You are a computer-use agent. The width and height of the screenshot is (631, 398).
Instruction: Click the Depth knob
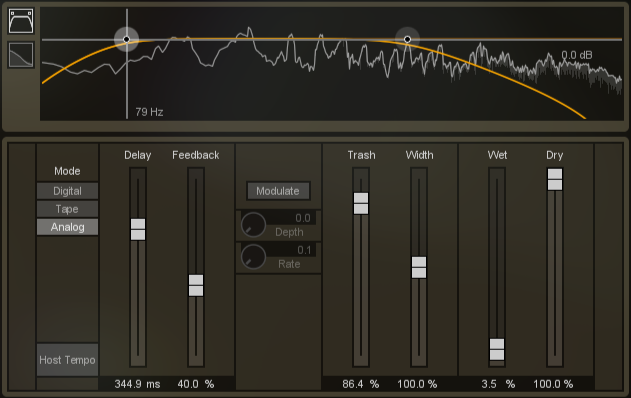(253, 225)
